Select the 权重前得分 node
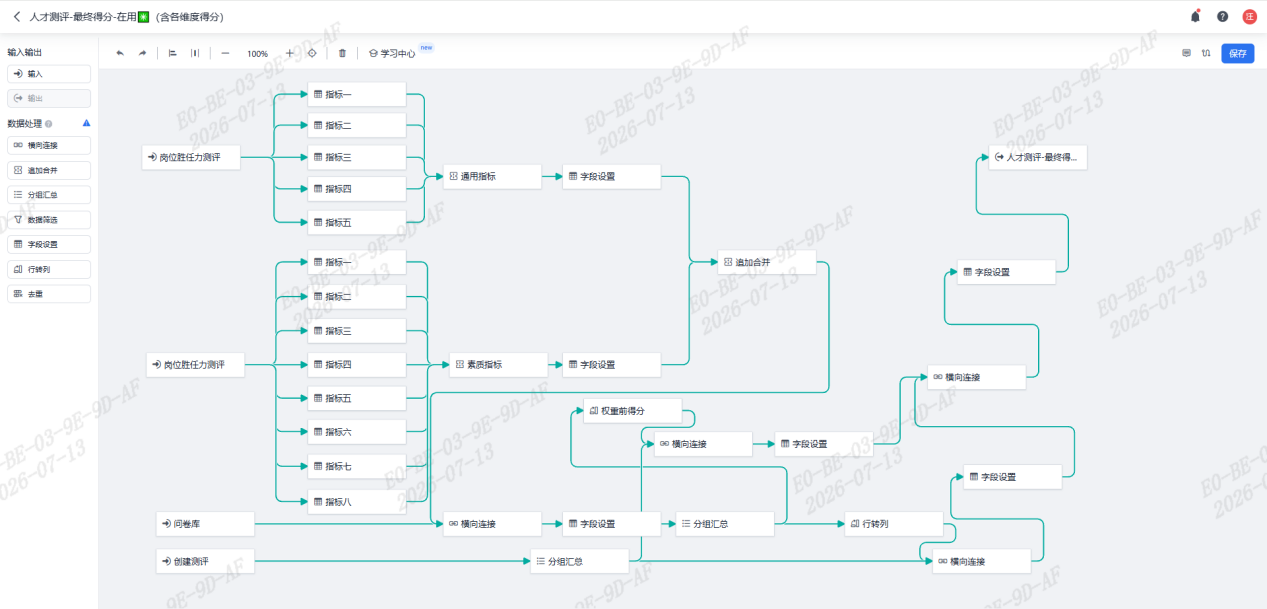Screen dimensions: 1267x609 [633, 411]
